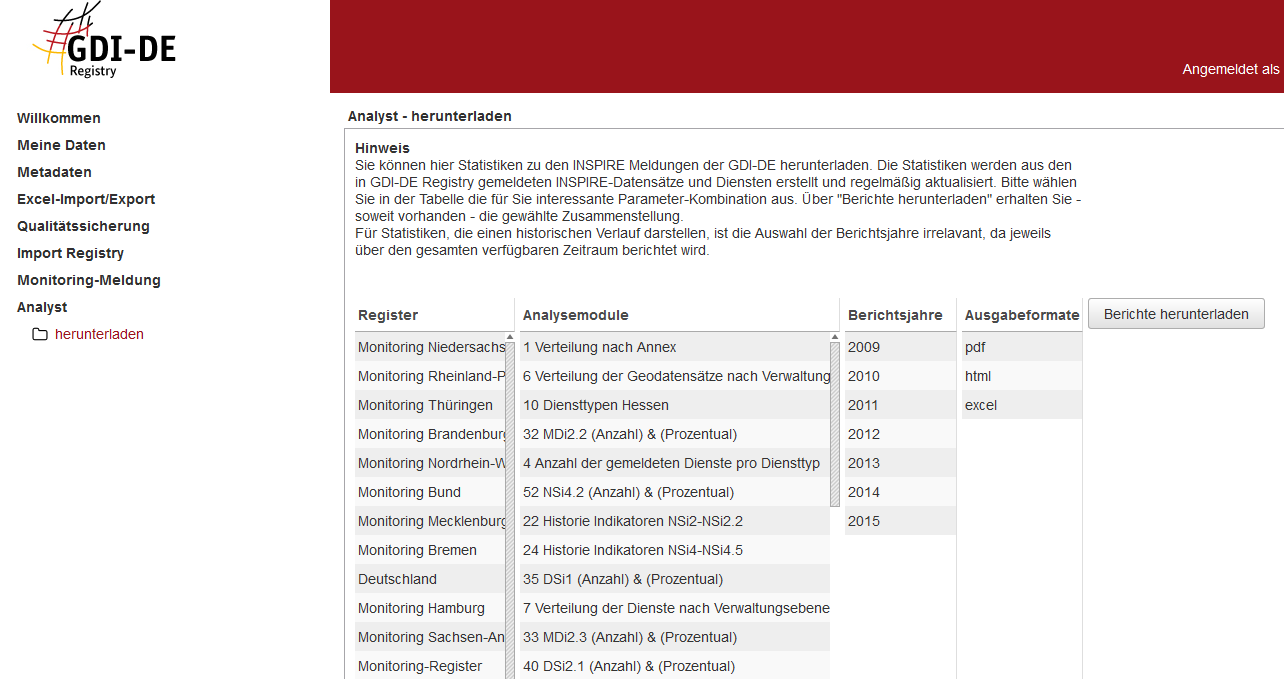Image resolution: width=1284 pixels, height=679 pixels.
Task: Open Meine Daten in the sidebar
Action: pos(61,145)
